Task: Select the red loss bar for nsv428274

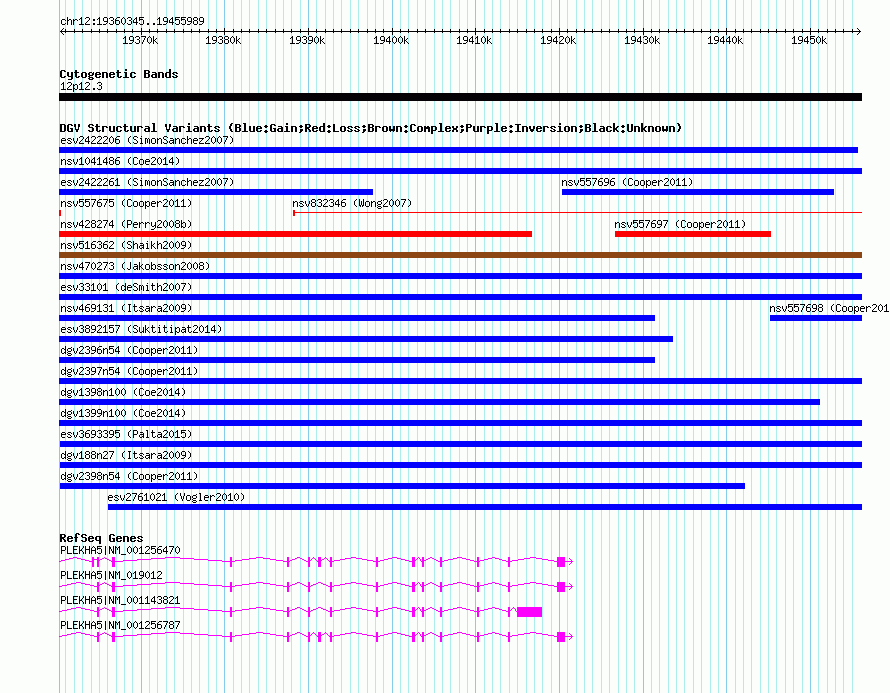Action: (x=296, y=234)
